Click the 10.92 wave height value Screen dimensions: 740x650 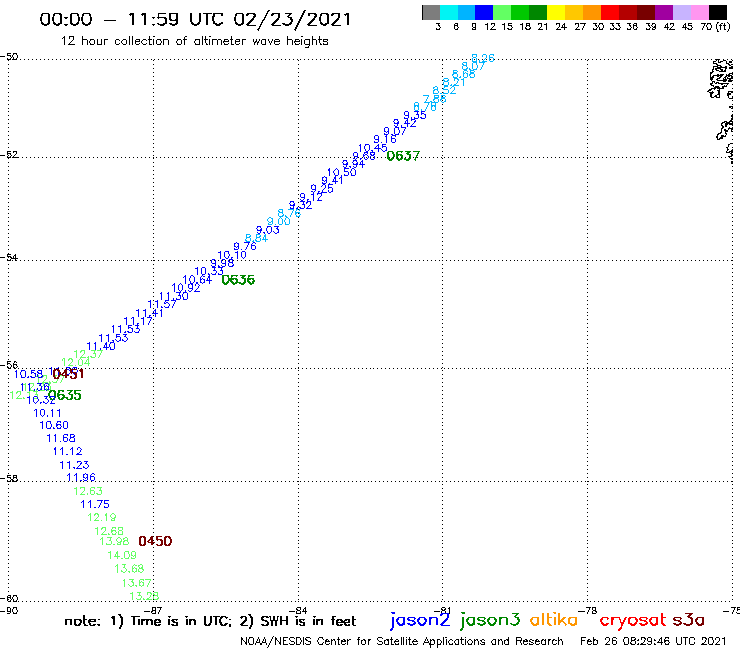(x=186, y=288)
